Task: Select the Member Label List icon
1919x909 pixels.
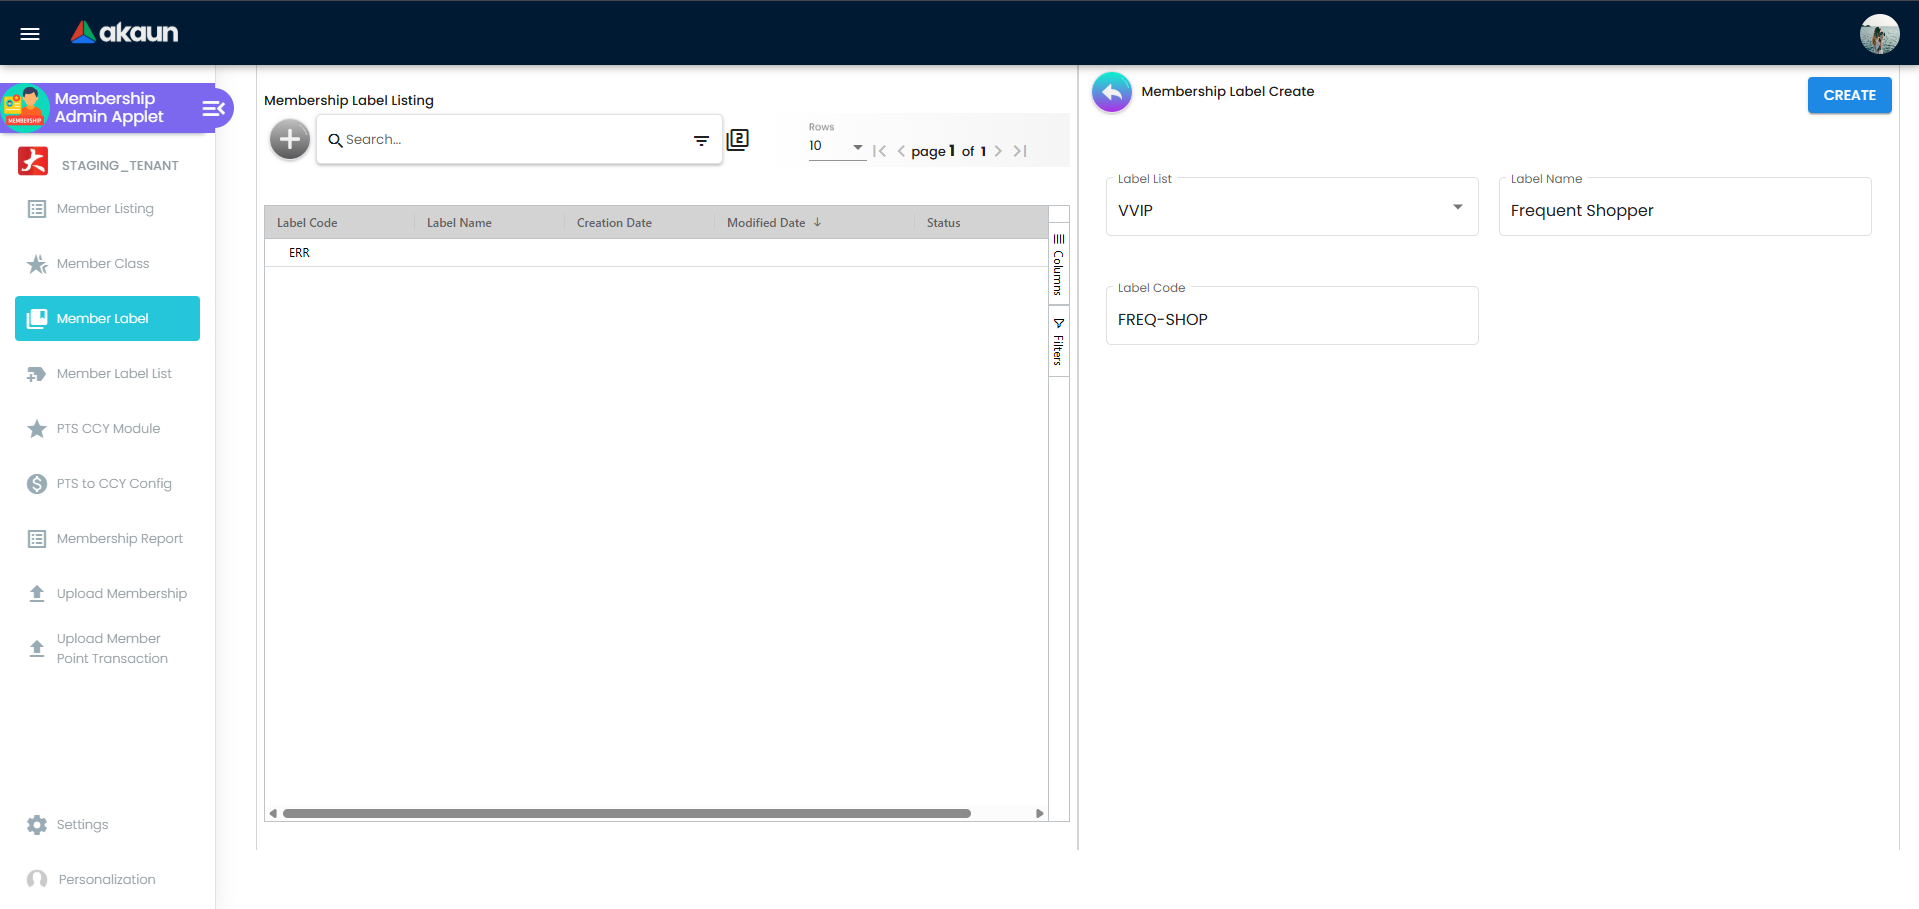Action: (x=37, y=373)
